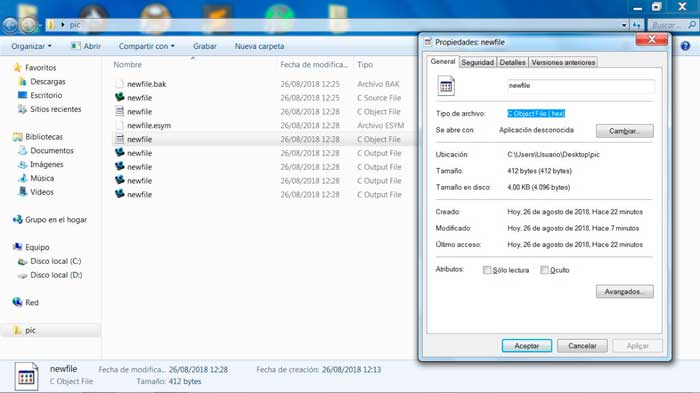Click the Avanzados... button

(x=625, y=292)
